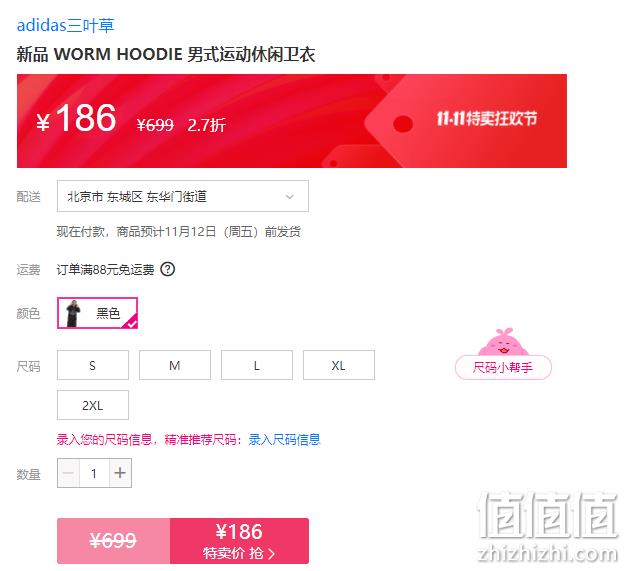Viewport: 627px width, 571px height.
Task: Open the adidas三叶草 brand link
Action: (x=66, y=26)
